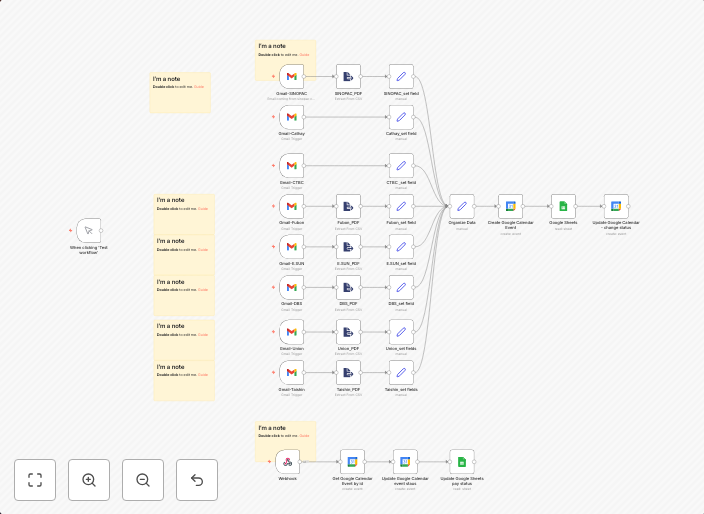
Task: Click the fit-to-view canvas button
Action: coord(35,480)
